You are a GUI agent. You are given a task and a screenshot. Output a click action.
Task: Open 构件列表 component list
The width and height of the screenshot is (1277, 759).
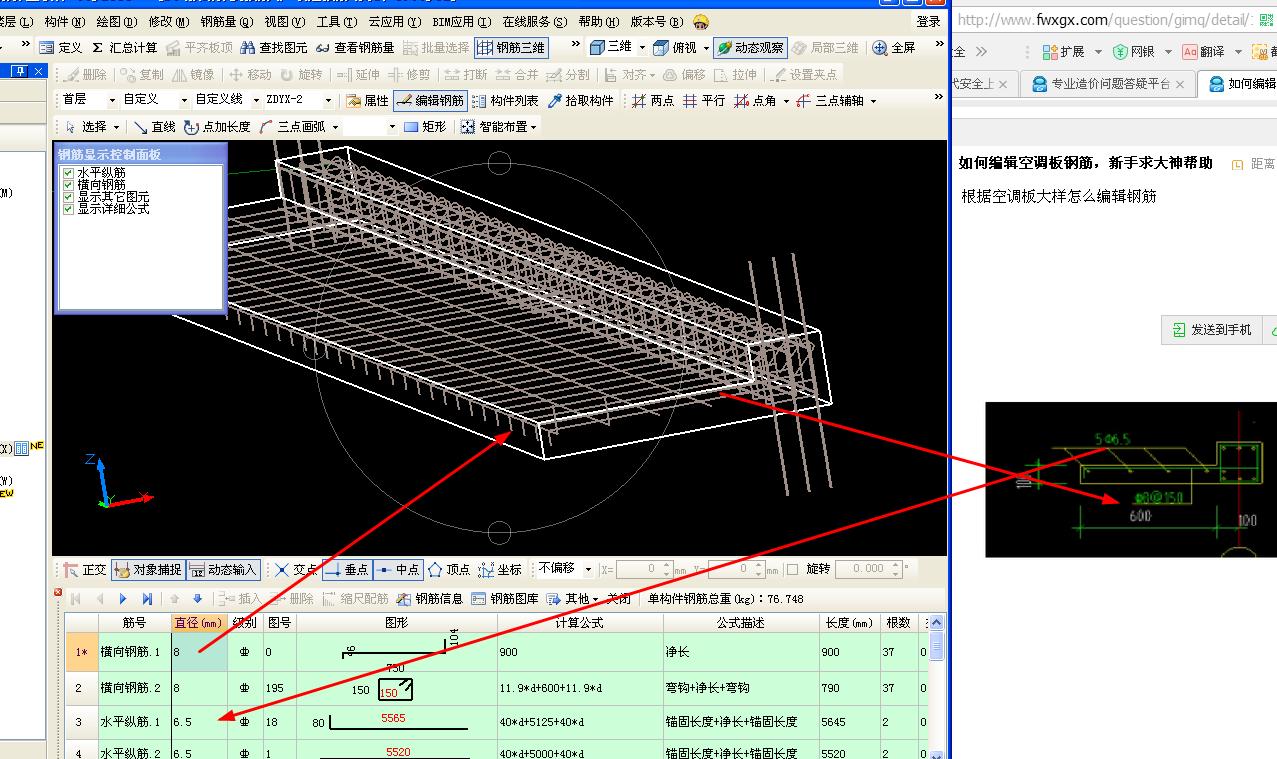point(505,100)
